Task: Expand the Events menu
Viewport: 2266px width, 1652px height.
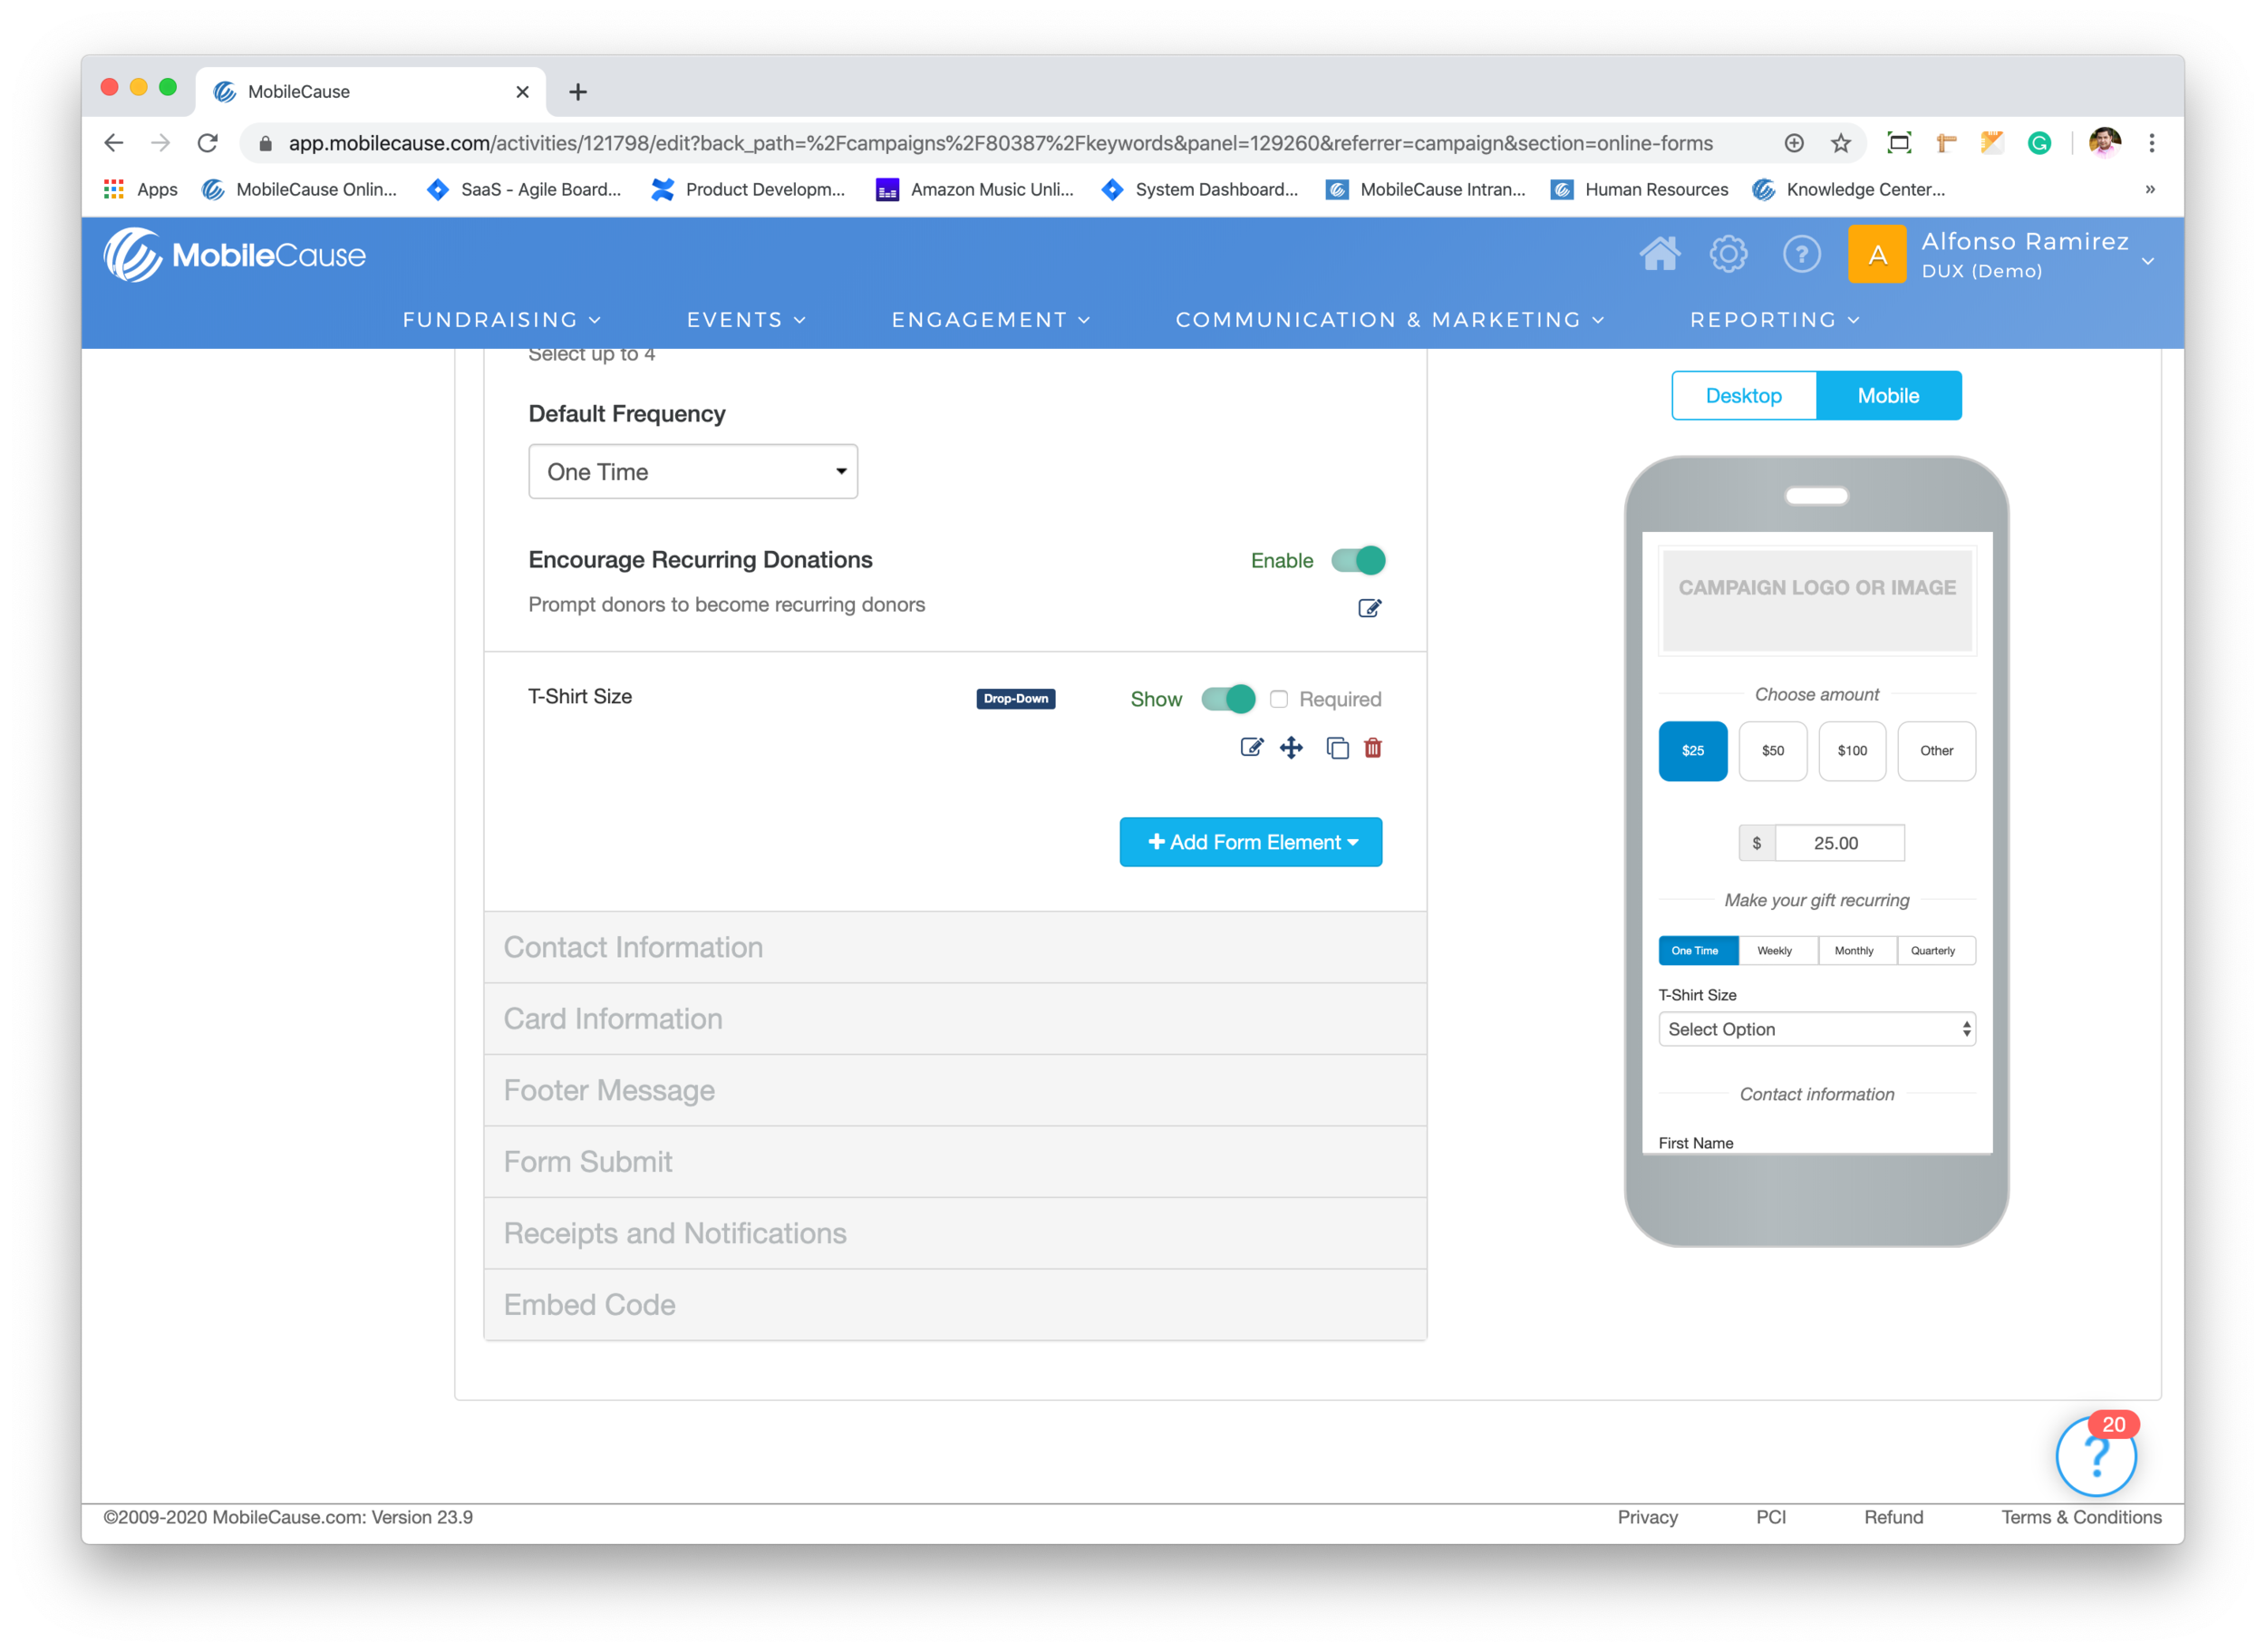Action: pyautogui.click(x=745, y=319)
